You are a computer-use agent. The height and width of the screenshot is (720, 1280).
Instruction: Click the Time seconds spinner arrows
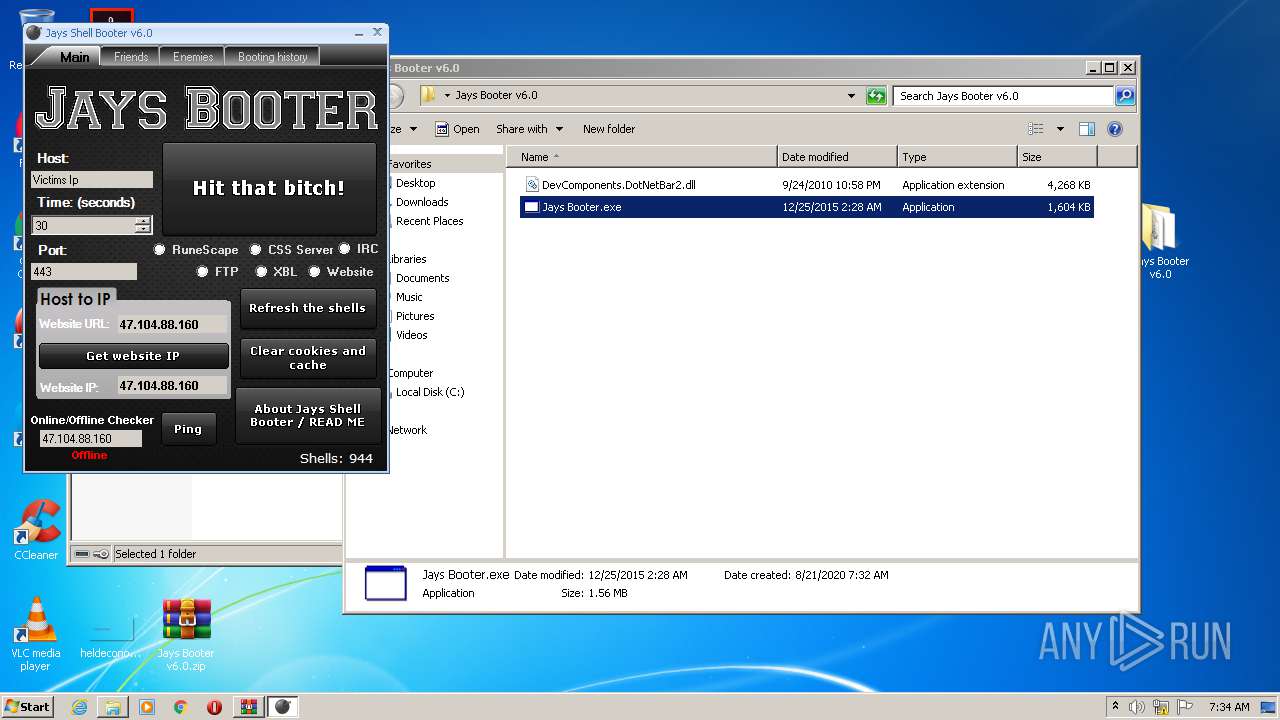click(143, 225)
